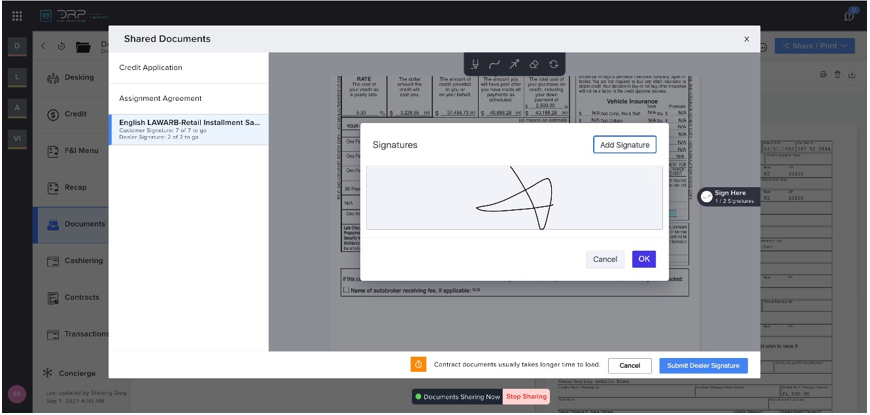This screenshot has height=415, width=870.
Task: Click Cancel in the Signatures dialog
Action: 605,259
